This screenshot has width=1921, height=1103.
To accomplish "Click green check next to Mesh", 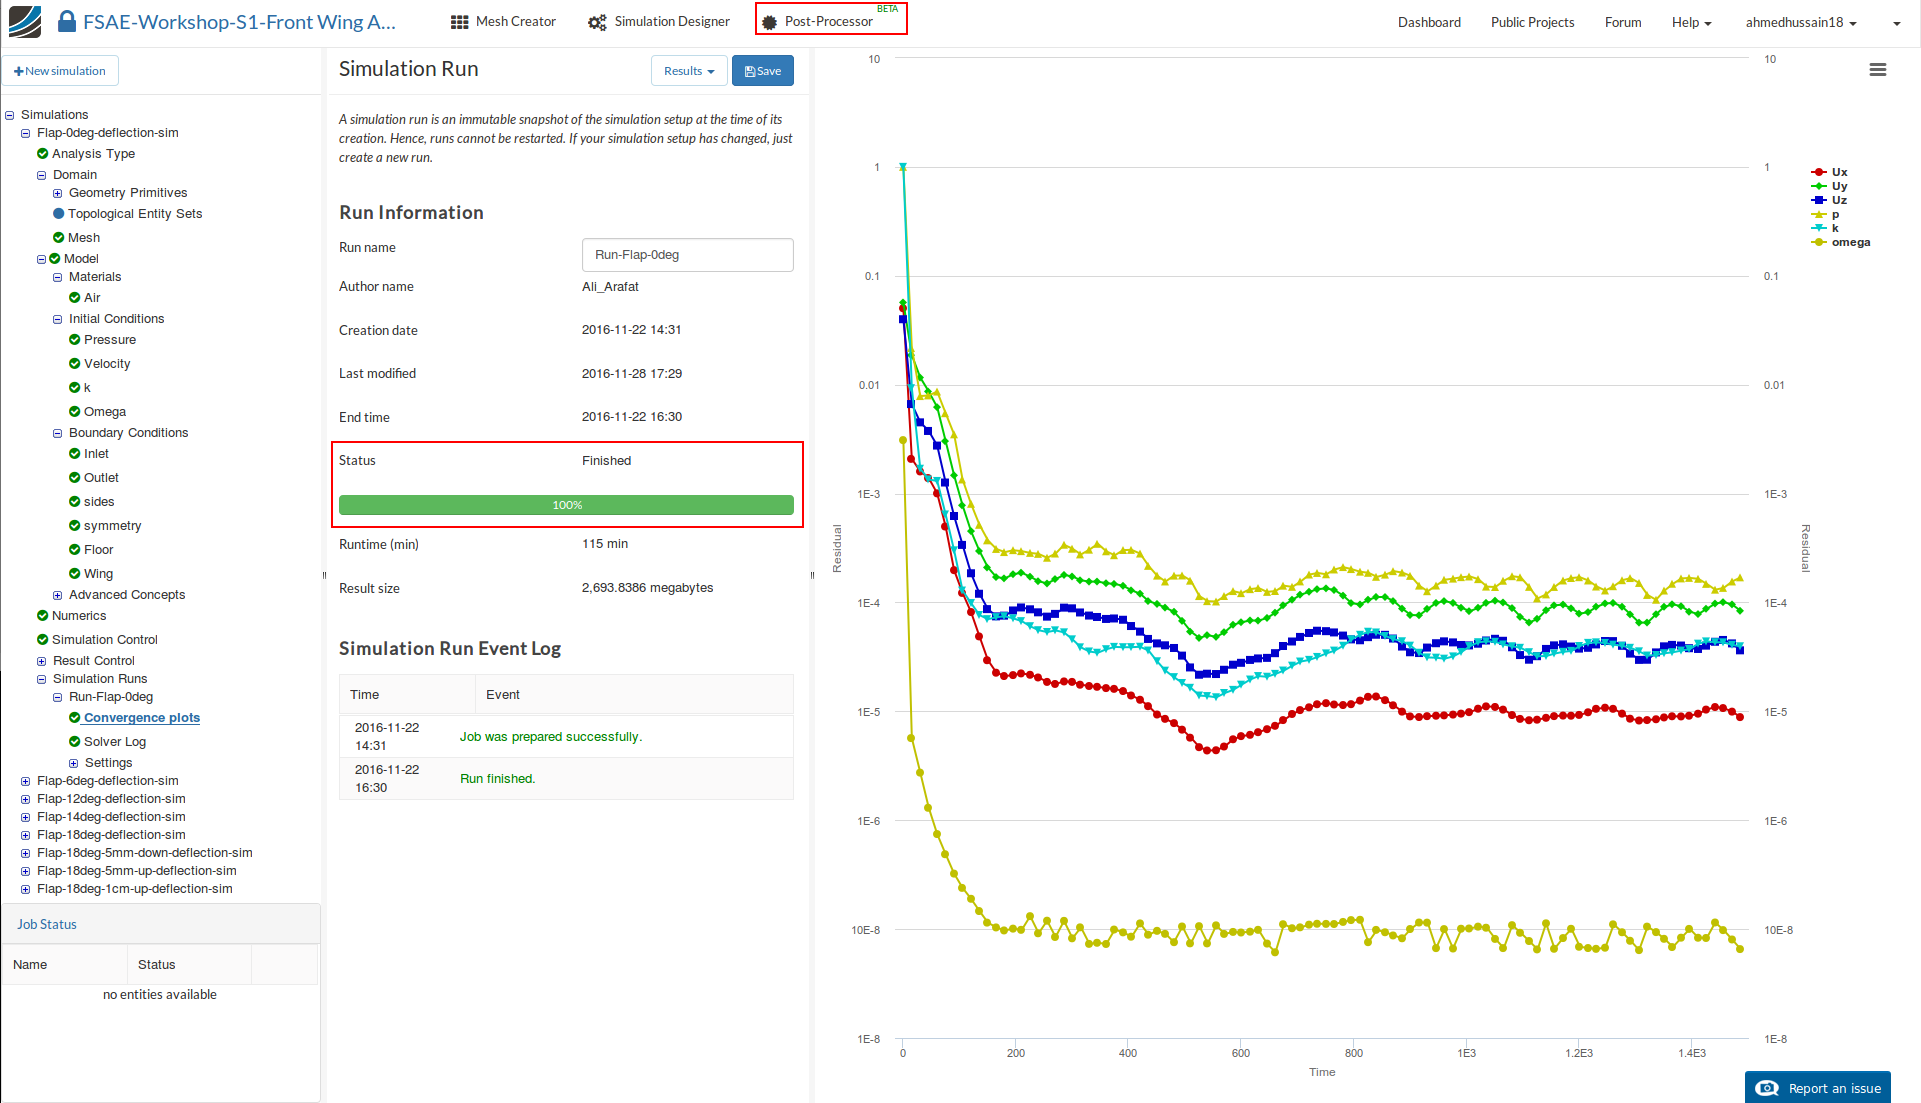I will pos(58,237).
